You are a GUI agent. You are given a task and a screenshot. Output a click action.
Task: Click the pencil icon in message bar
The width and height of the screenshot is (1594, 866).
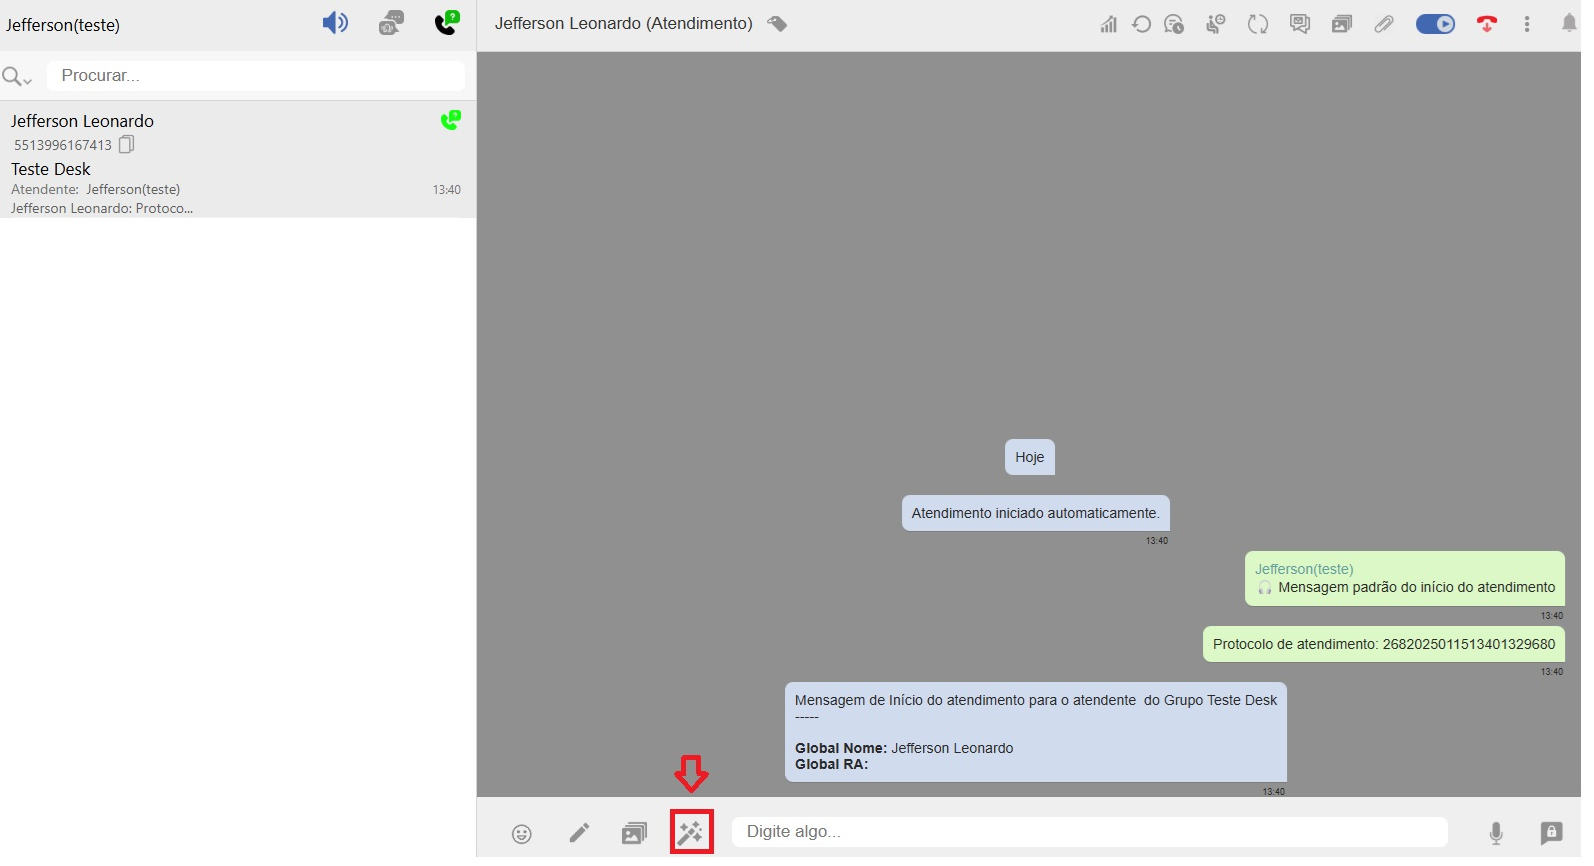[x=579, y=833]
